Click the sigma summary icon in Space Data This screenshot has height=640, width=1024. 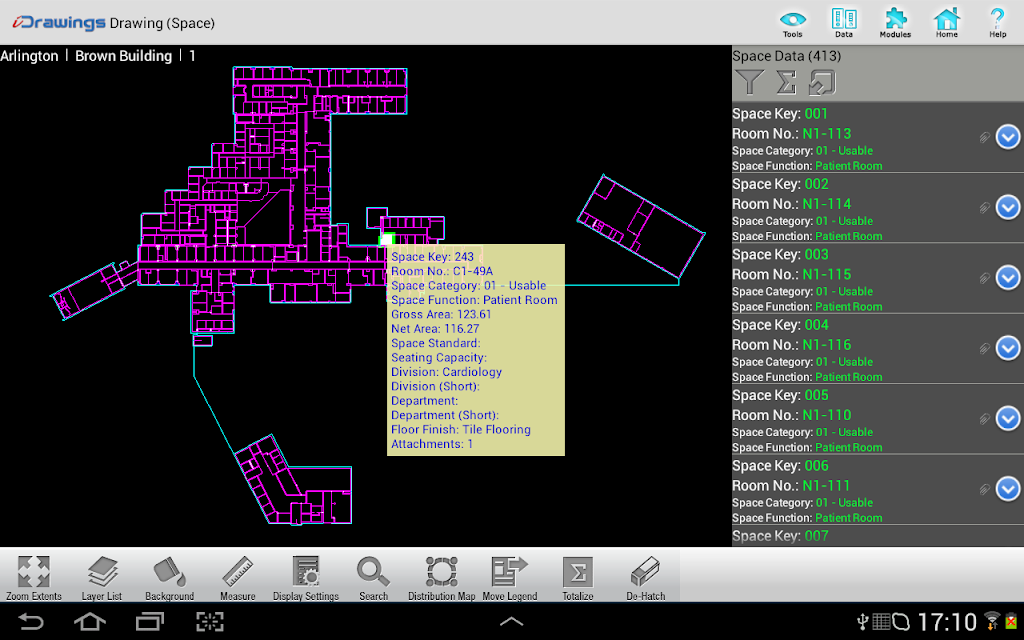[786, 83]
